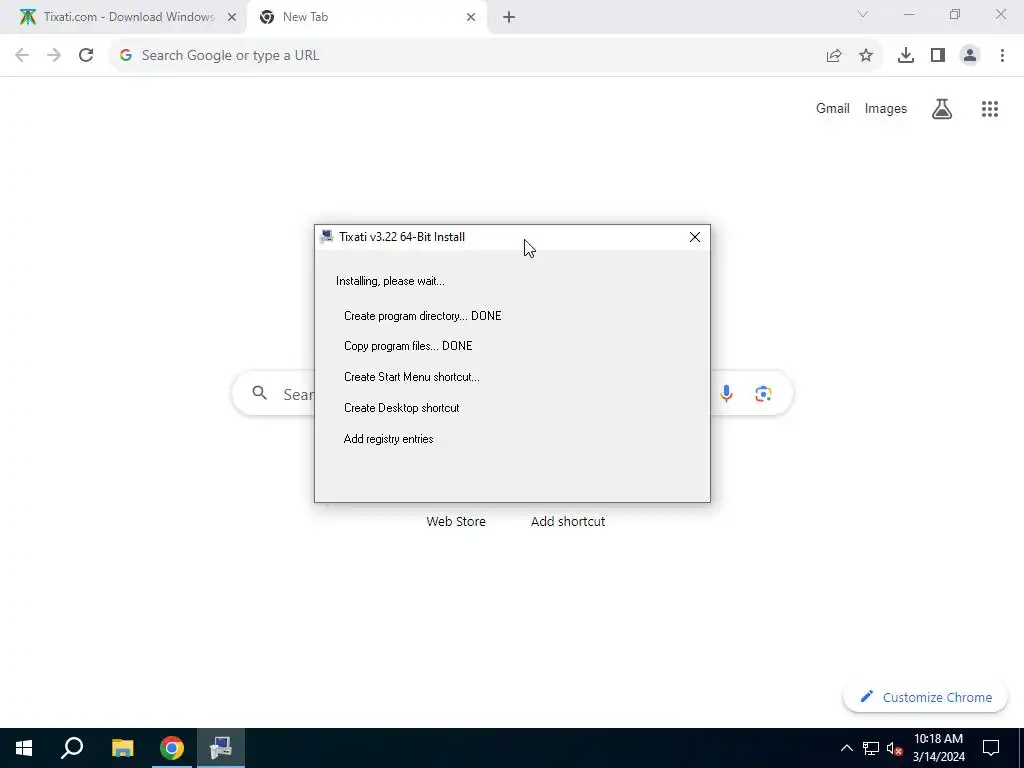Click the 'Tixati v3.22 64-Bit Install' title
The width and height of the screenshot is (1024, 768).
click(x=402, y=236)
